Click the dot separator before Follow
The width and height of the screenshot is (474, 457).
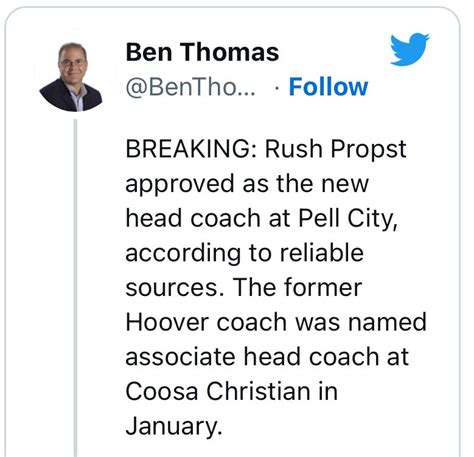[x=276, y=88]
